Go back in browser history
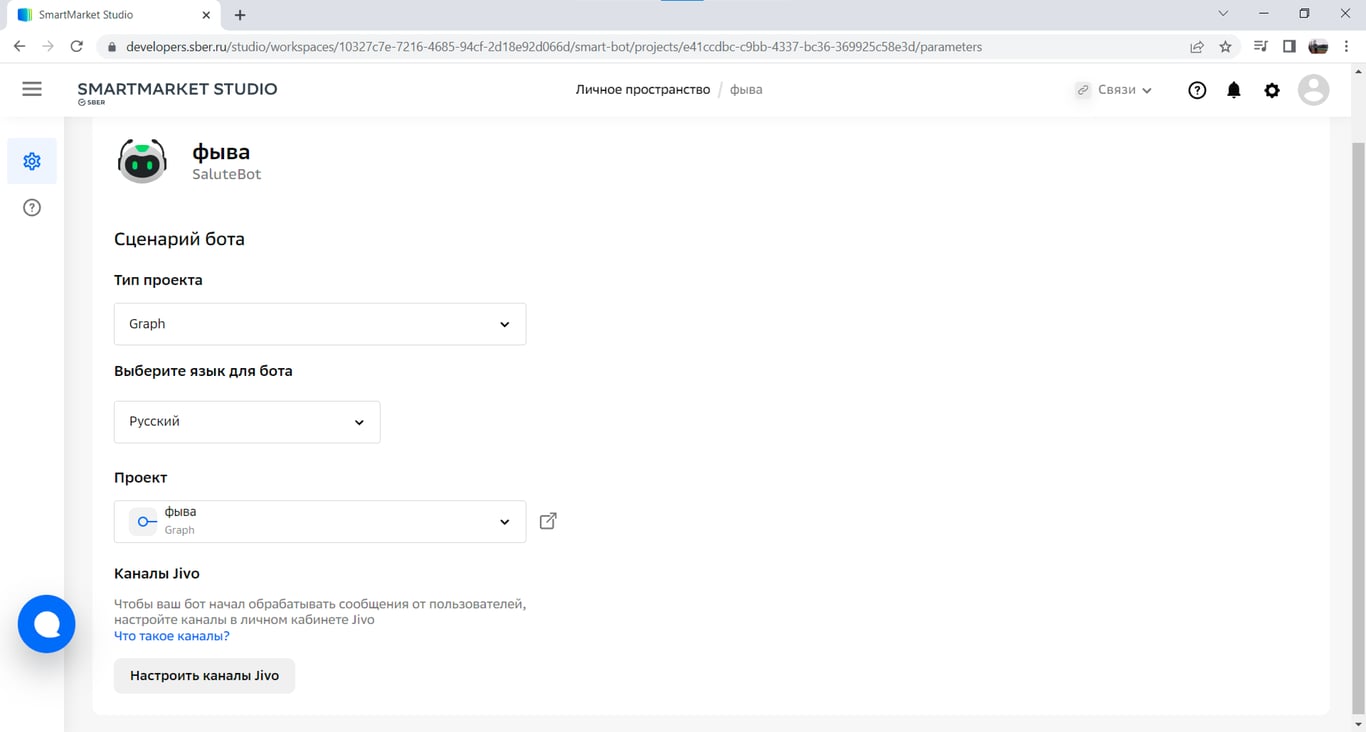 [x=19, y=46]
